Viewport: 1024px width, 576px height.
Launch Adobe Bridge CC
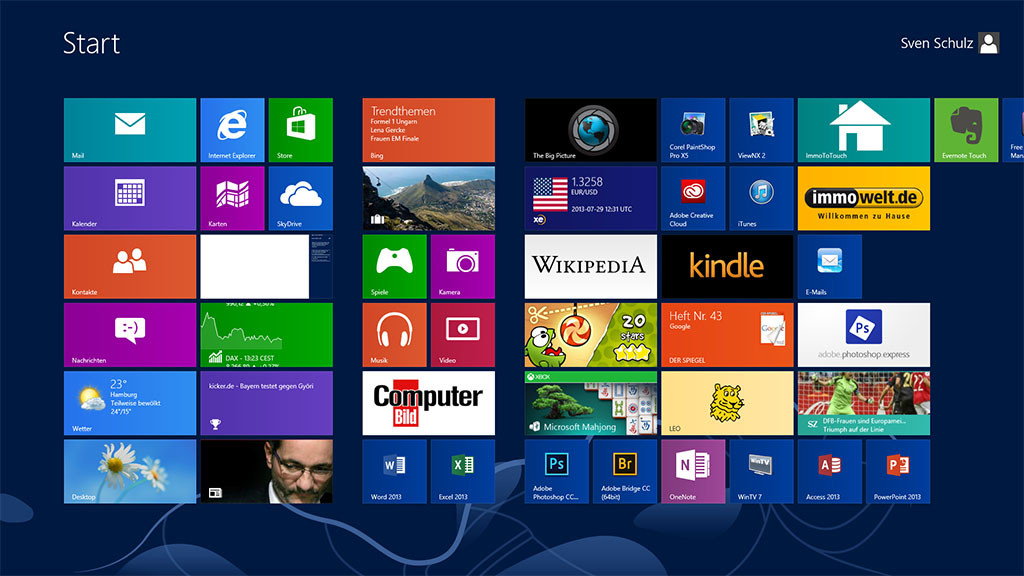(x=625, y=472)
